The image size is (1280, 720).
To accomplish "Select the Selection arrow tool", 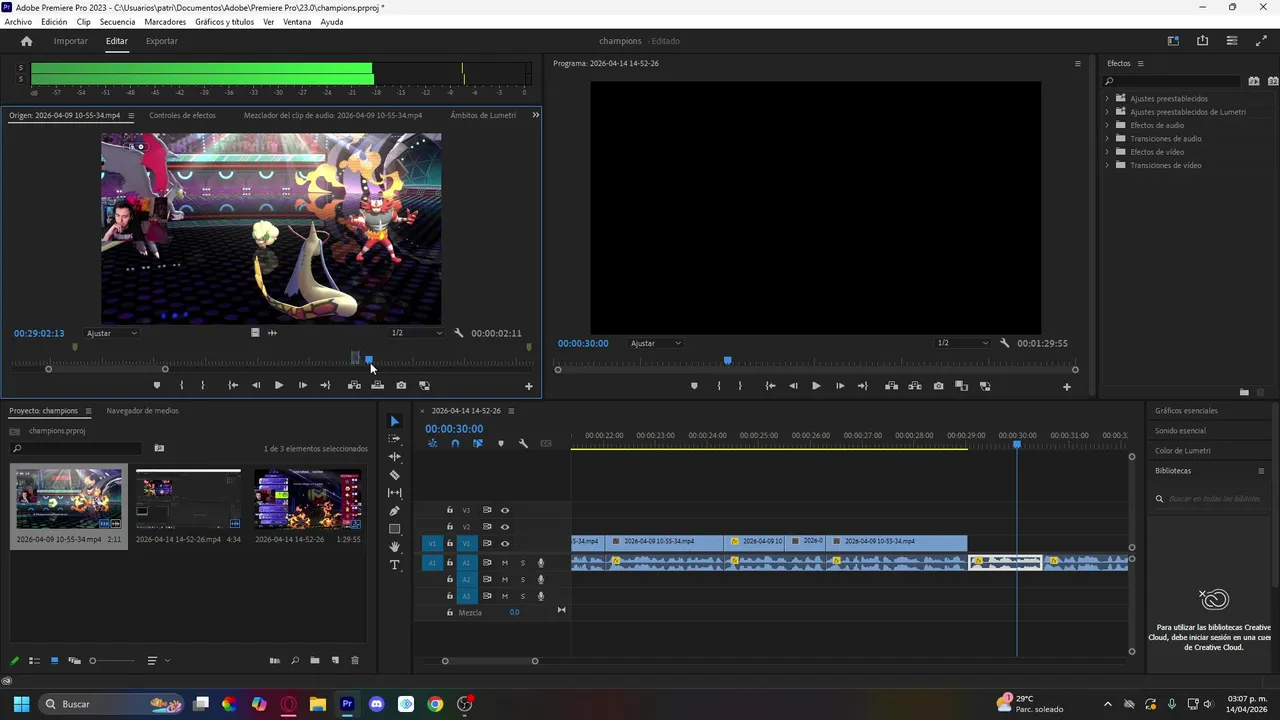I will click(394, 421).
